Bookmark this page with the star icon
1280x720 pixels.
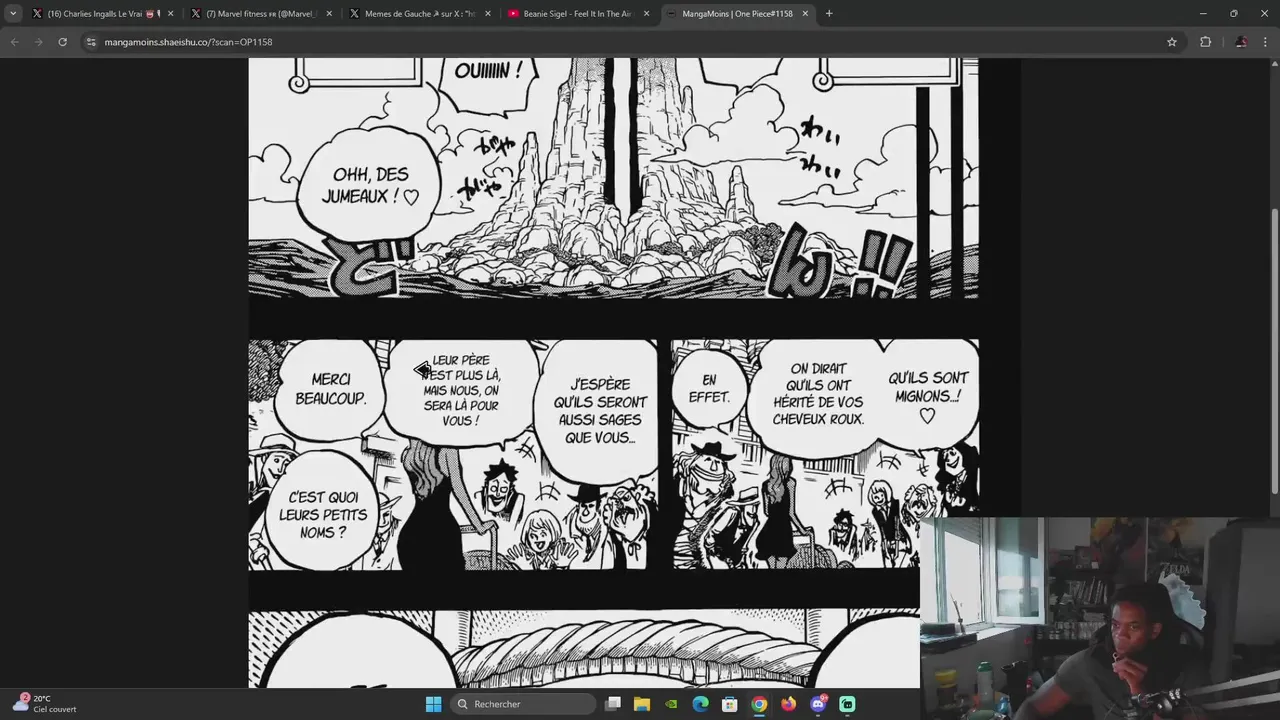point(1172,42)
